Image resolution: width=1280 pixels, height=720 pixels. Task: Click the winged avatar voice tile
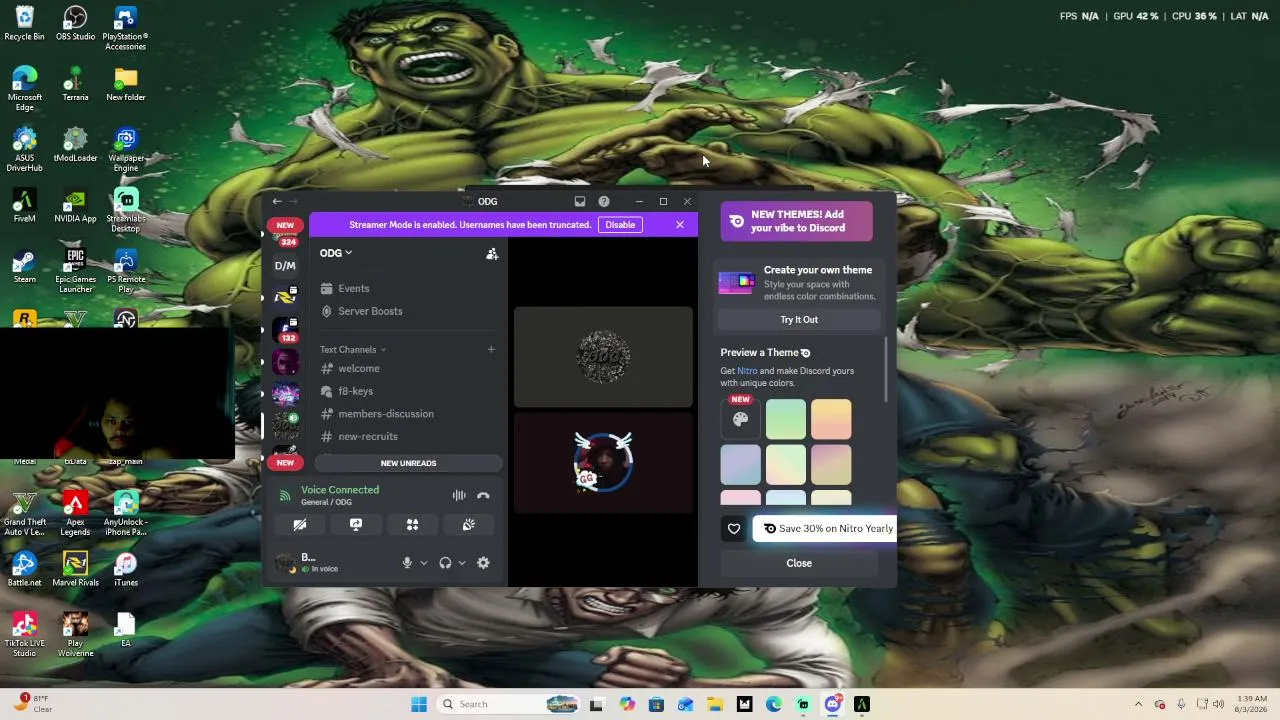(603, 463)
